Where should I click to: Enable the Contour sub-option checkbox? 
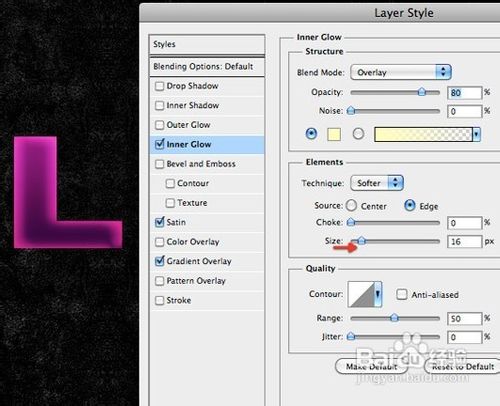(x=170, y=183)
